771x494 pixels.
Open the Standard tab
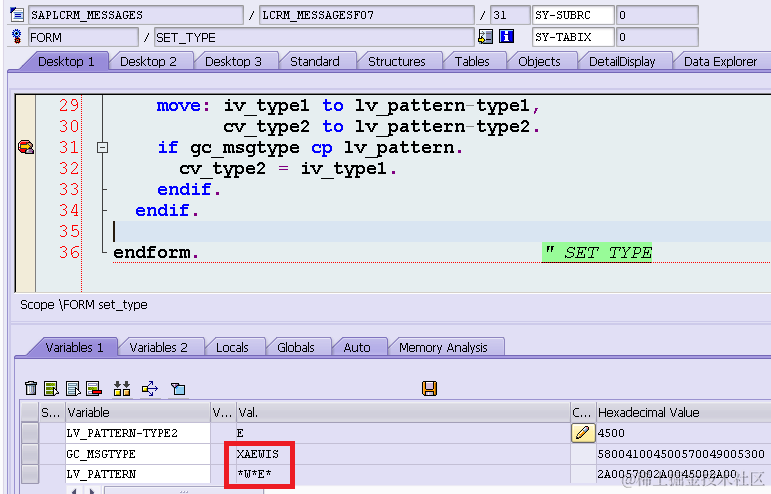coord(315,61)
